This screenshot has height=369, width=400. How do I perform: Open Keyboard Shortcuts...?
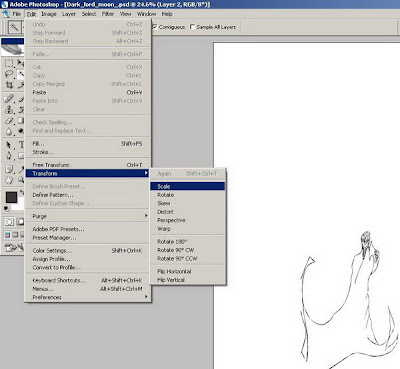coord(87,280)
